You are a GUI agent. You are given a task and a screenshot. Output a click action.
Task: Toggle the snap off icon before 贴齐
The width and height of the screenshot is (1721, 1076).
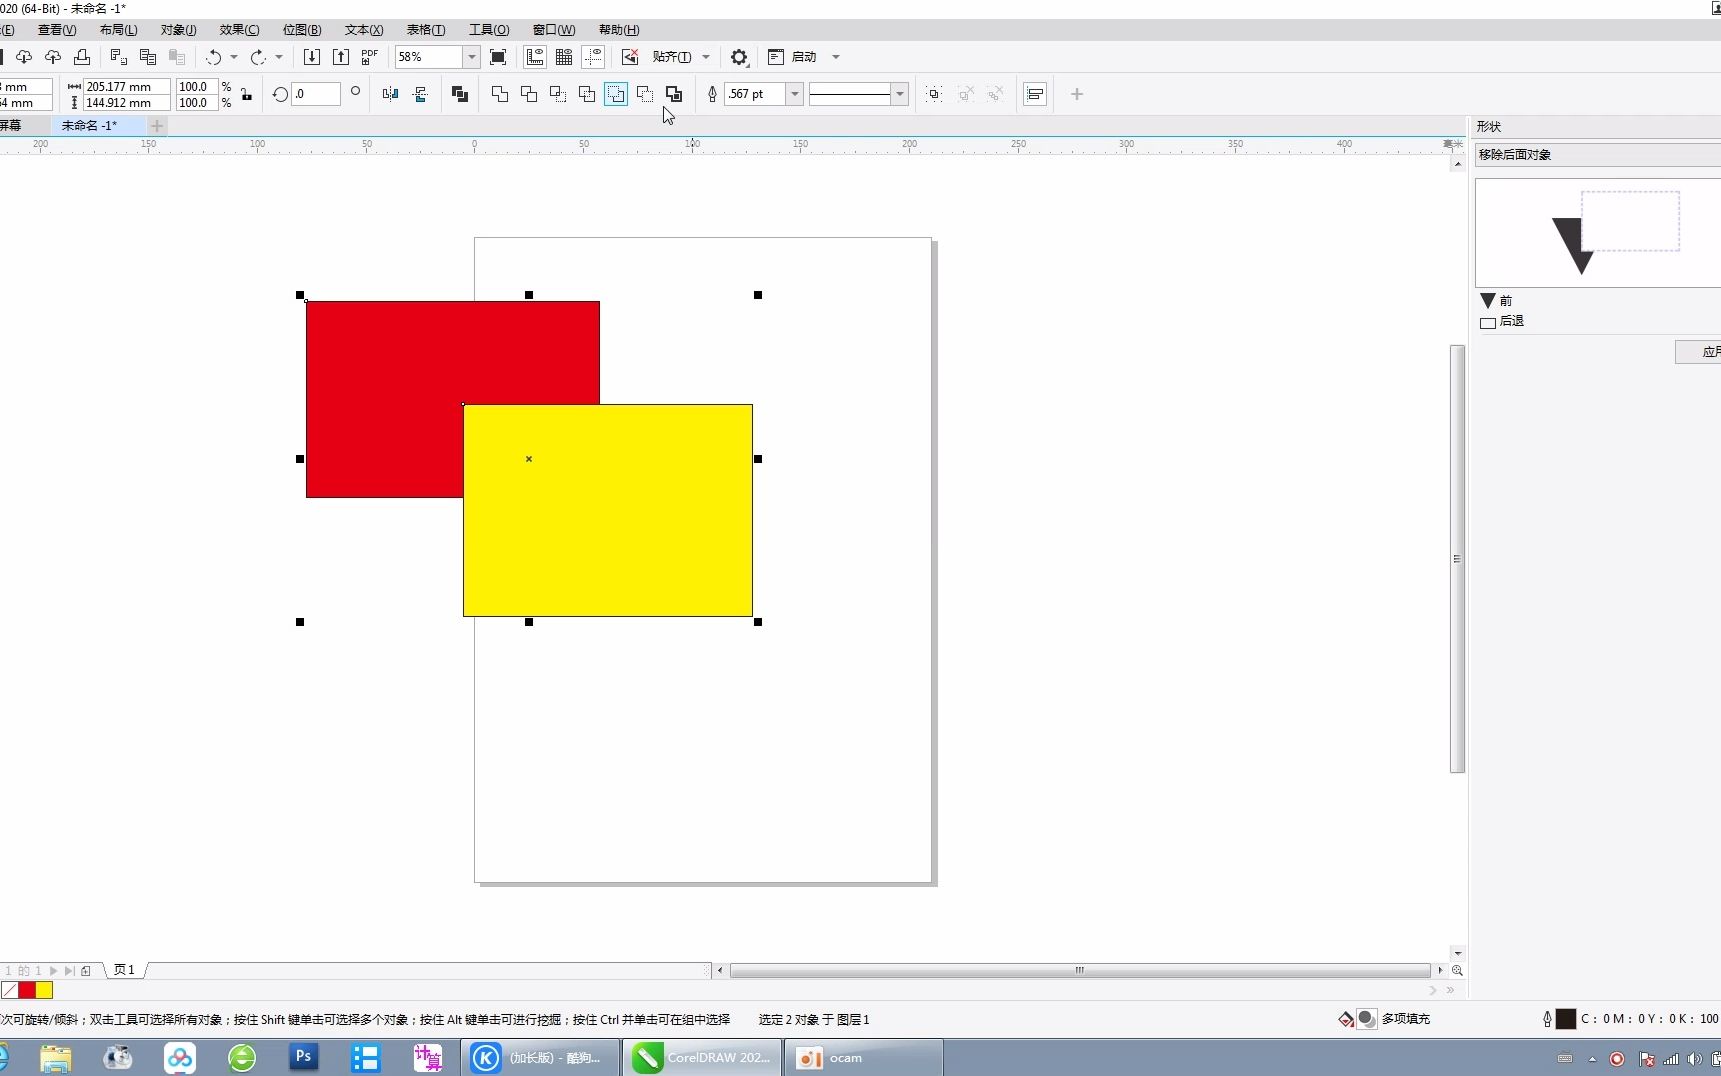point(630,57)
